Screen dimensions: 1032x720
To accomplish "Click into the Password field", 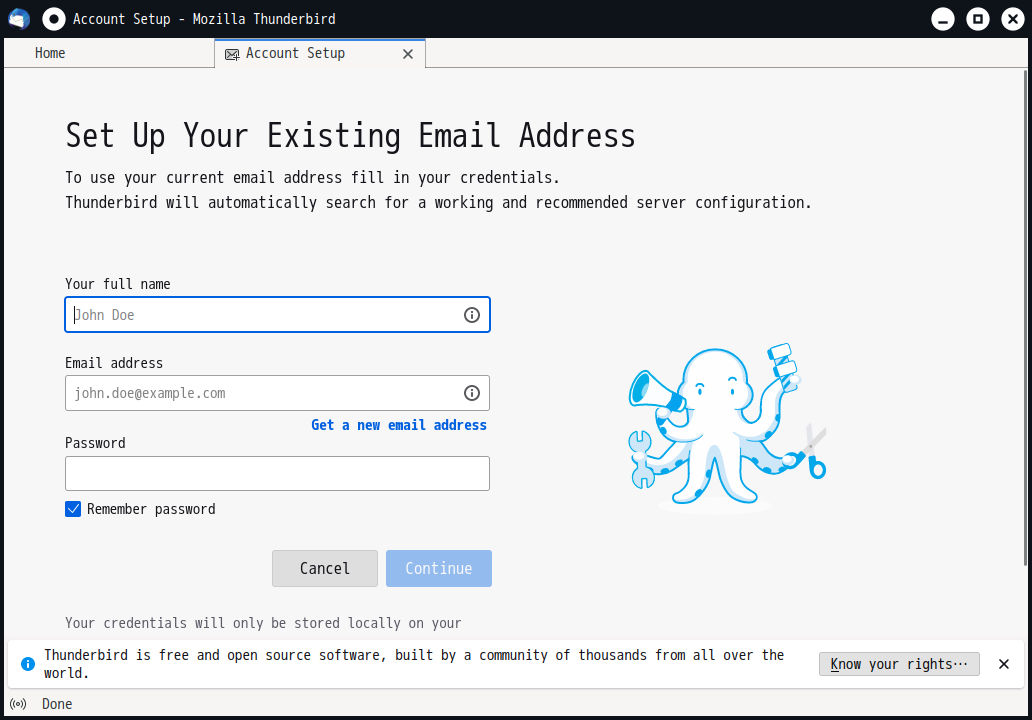I will (277, 473).
